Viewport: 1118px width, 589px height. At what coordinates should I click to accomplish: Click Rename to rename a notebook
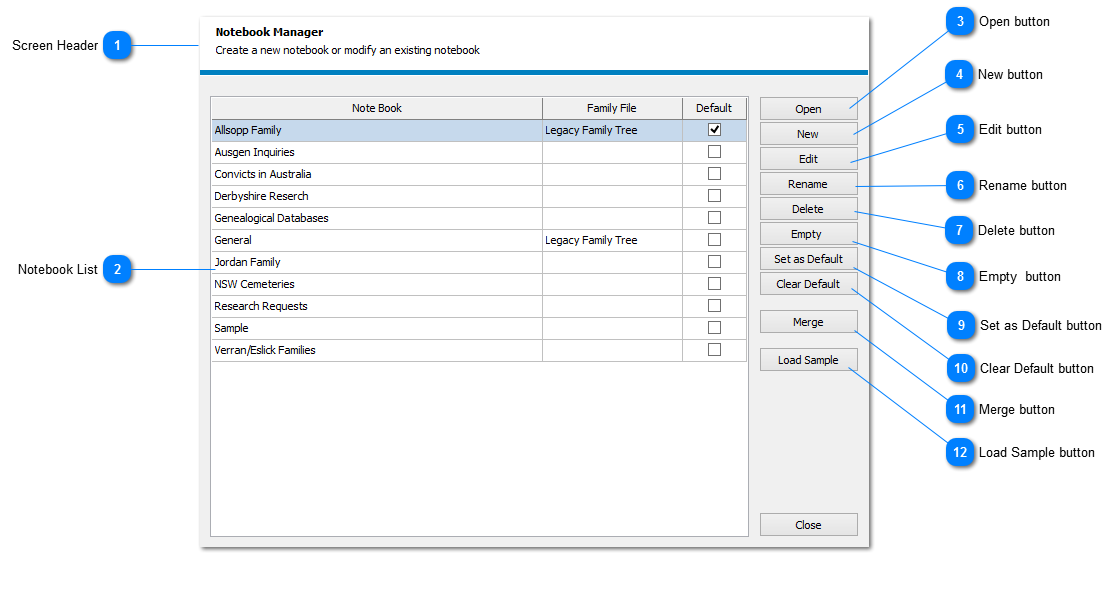[808, 183]
